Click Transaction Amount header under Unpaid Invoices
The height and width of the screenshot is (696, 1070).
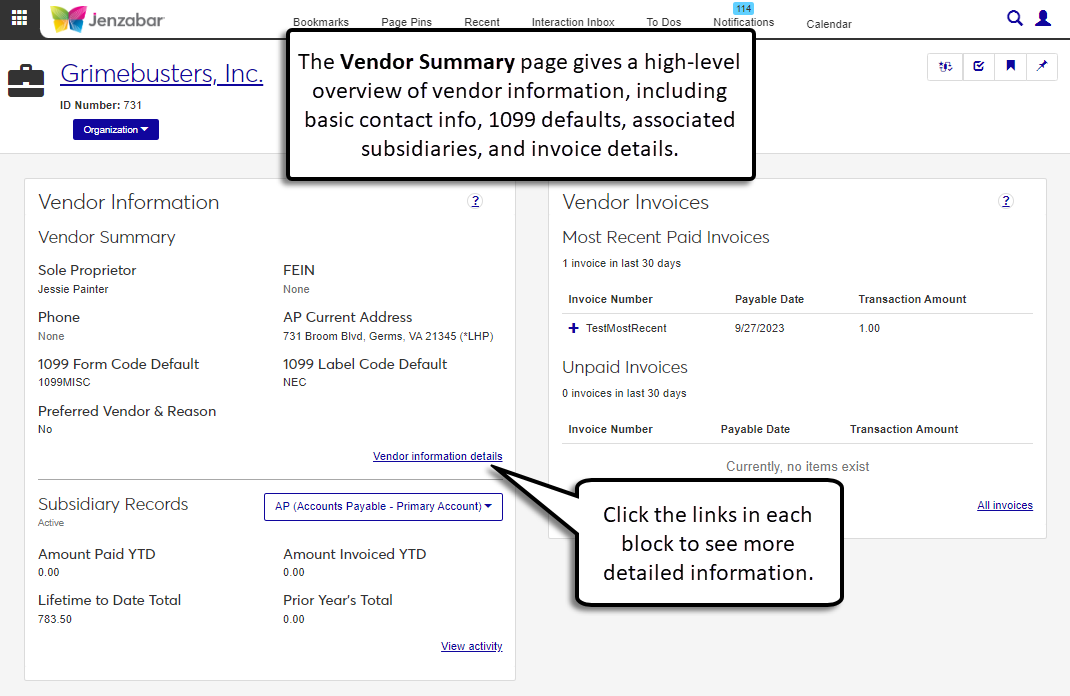pos(904,429)
